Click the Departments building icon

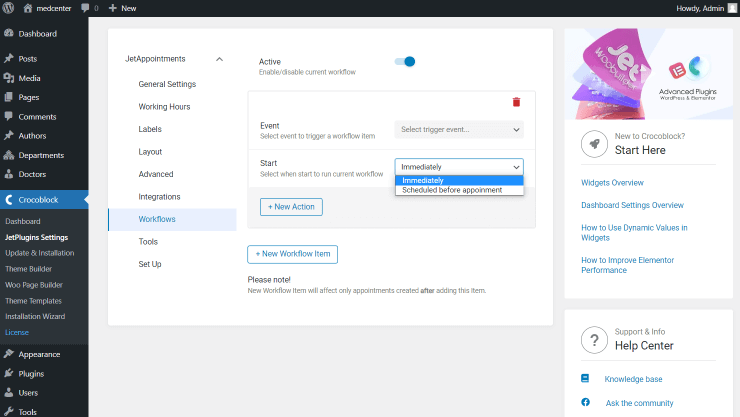click(8, 155)
